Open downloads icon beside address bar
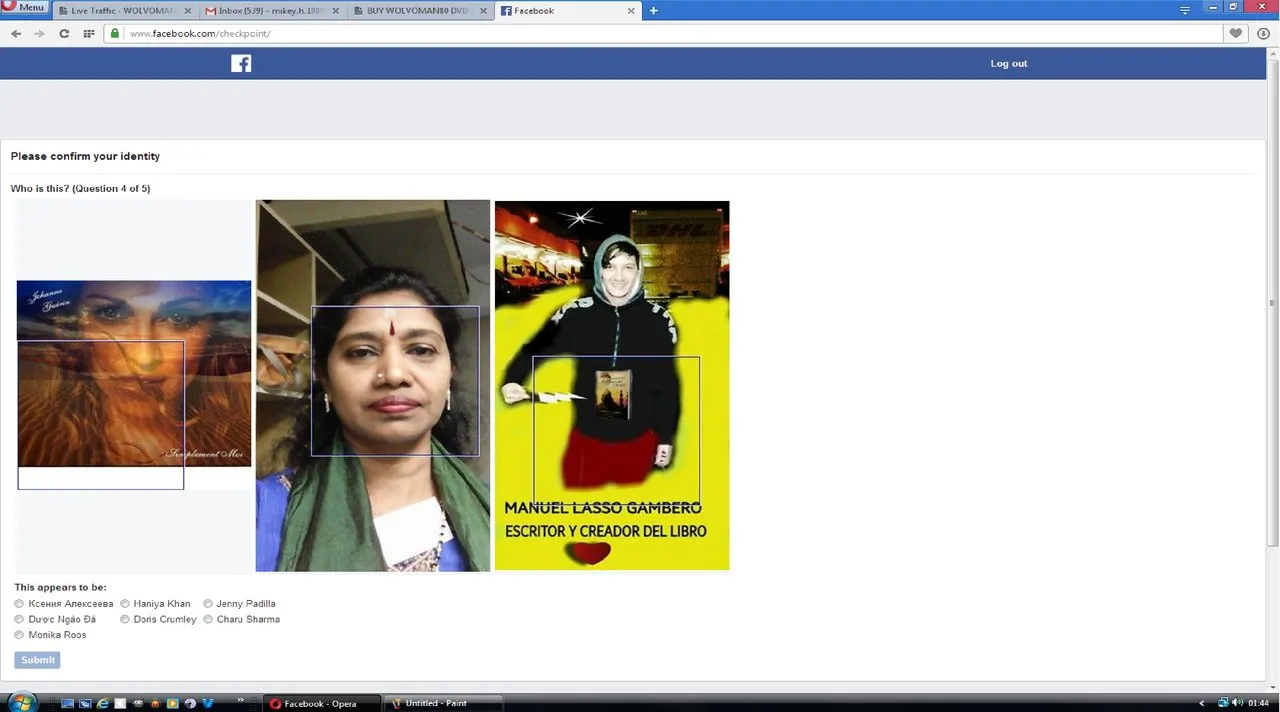1280x712 pixels. (x=1264, y=33)
